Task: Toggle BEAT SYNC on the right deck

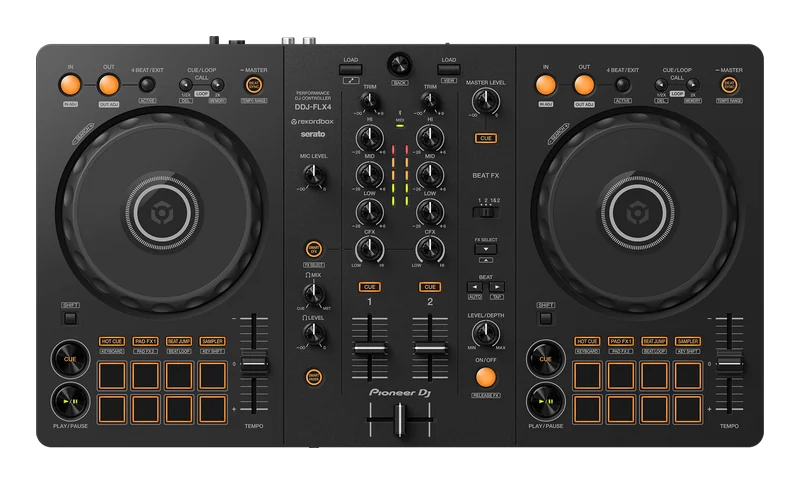Action: click(730, 85)
